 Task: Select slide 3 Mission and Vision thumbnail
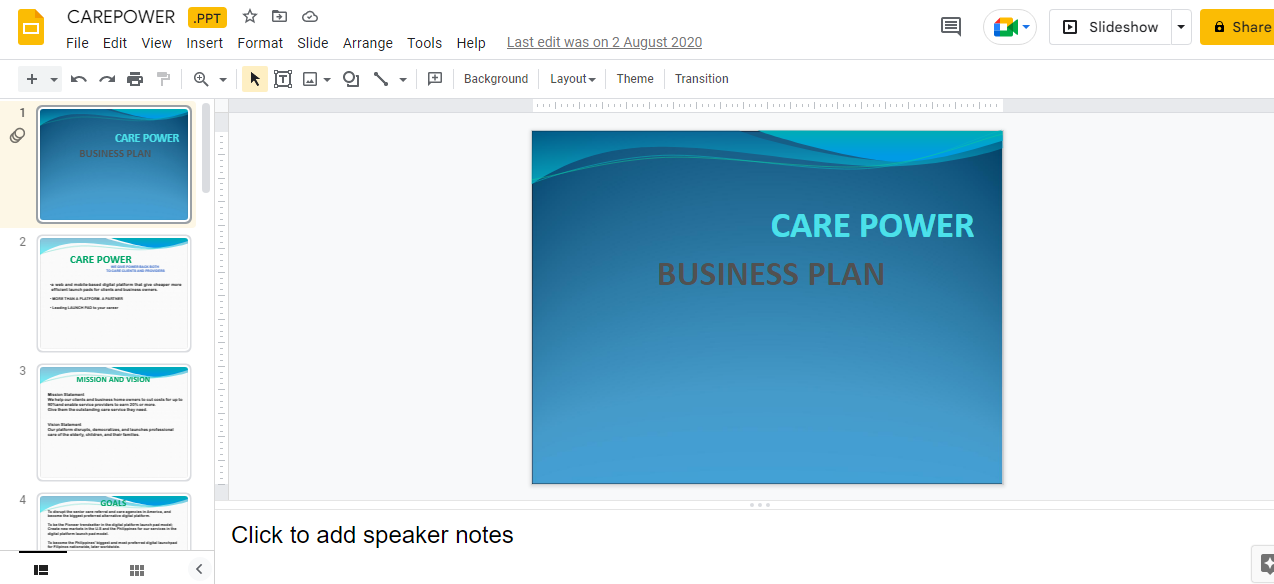coord(114,422)
